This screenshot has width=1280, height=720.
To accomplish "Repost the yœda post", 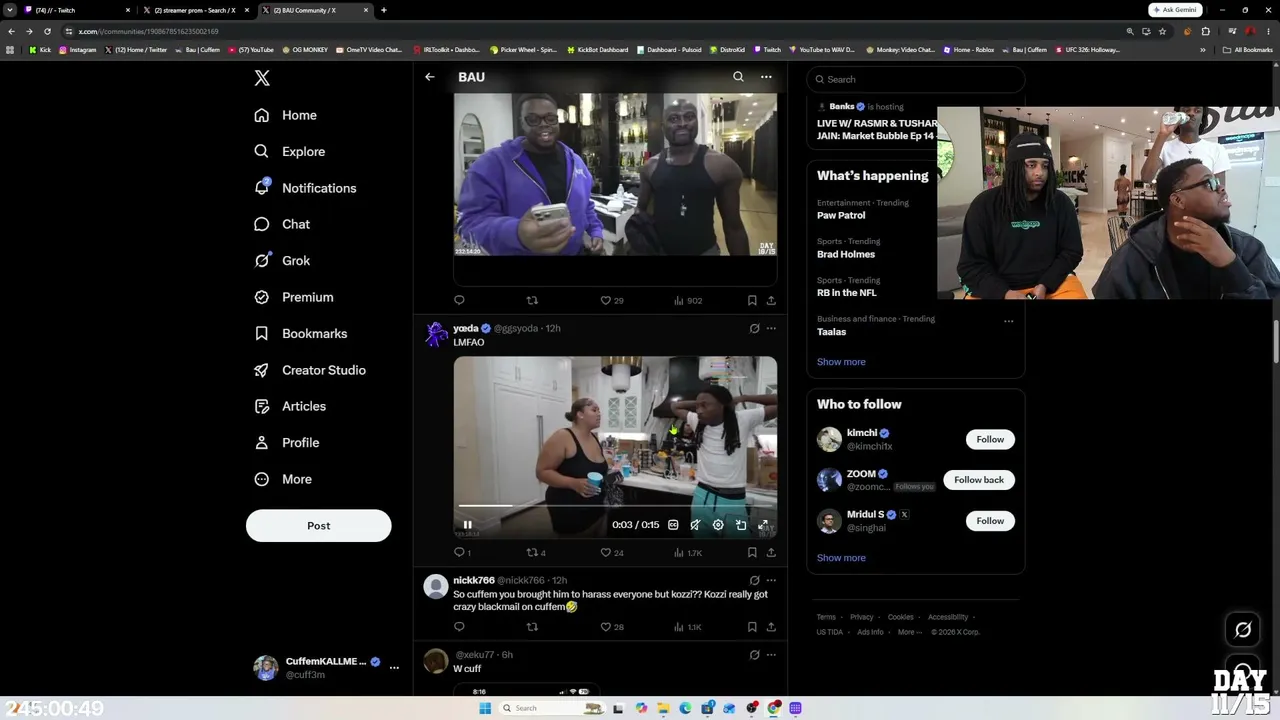I will [x=535, y=552].
